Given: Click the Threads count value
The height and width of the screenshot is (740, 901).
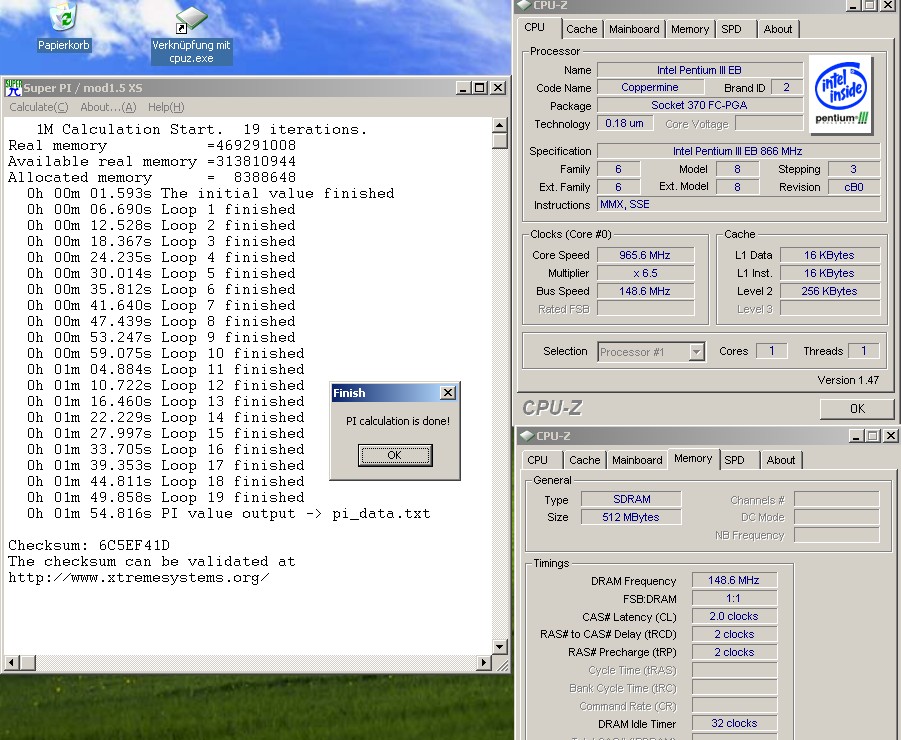Looking at the screenshot, I should click(x=864, y=350).
